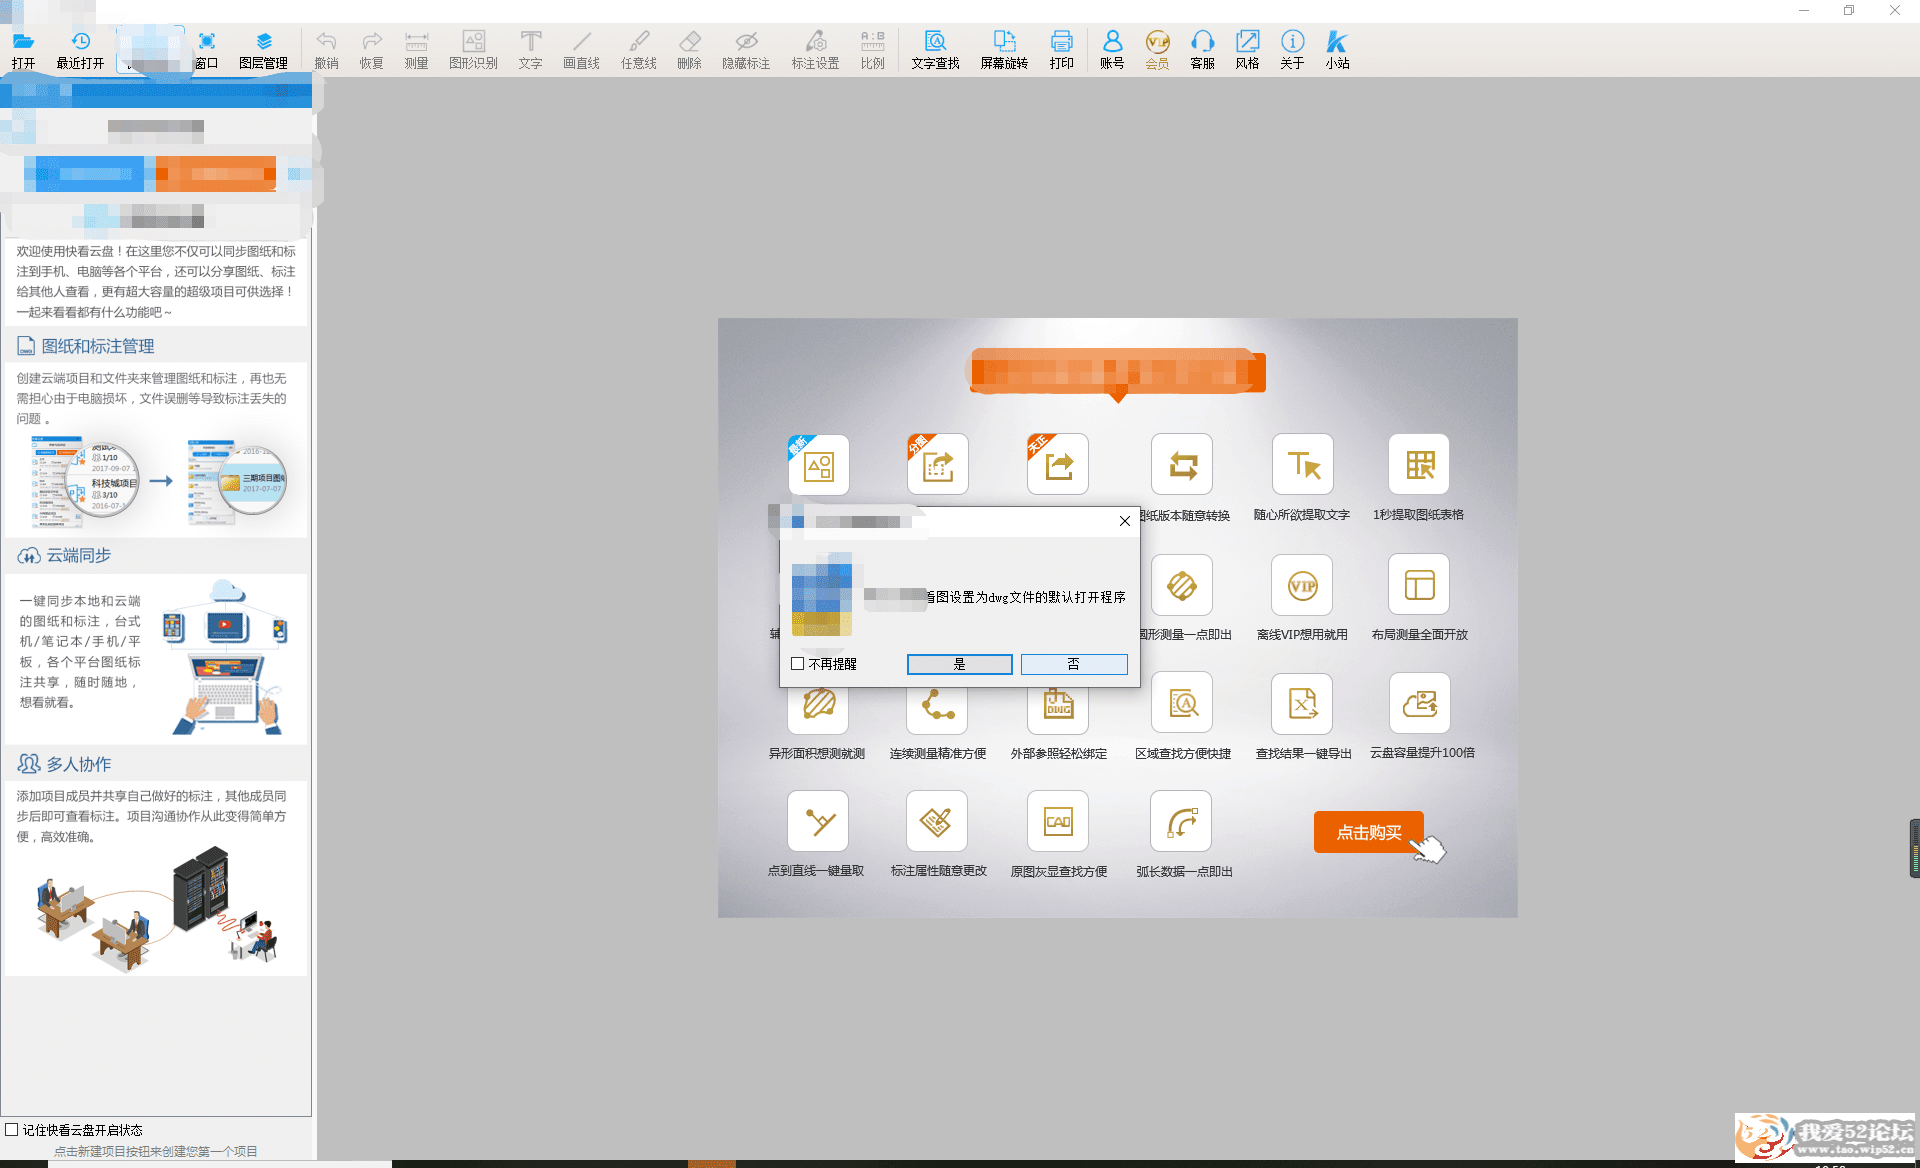
Task: Click the 云端同步 section heading
Action: 79,555
